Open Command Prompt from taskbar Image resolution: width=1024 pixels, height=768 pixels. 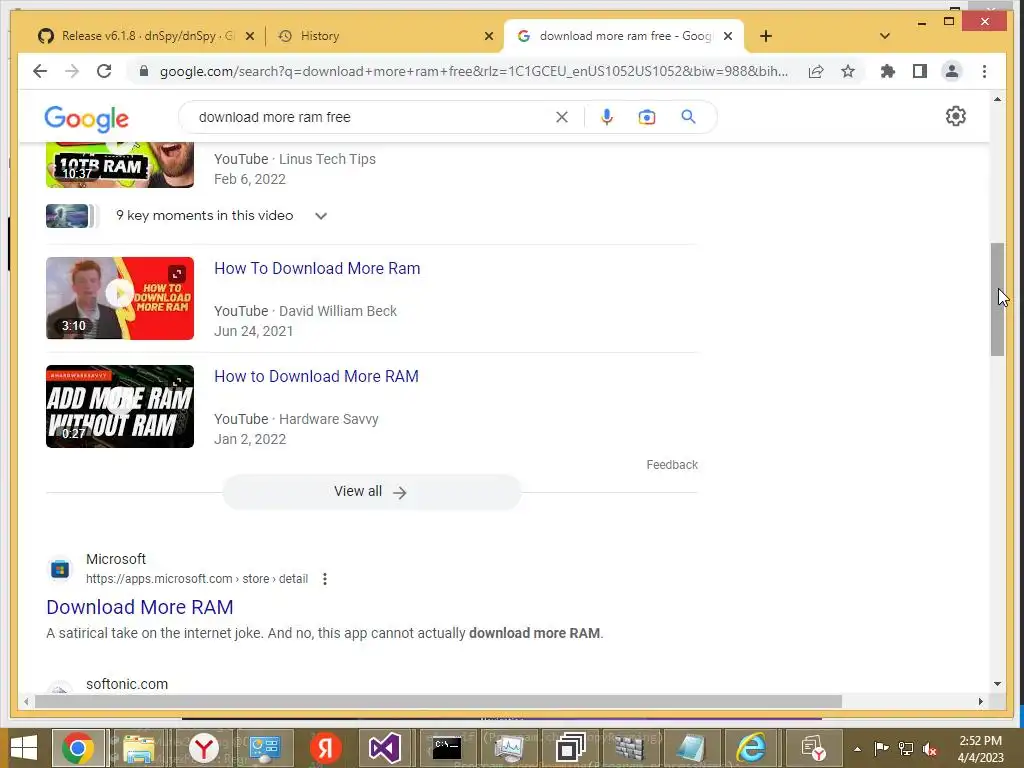(447, 748)
